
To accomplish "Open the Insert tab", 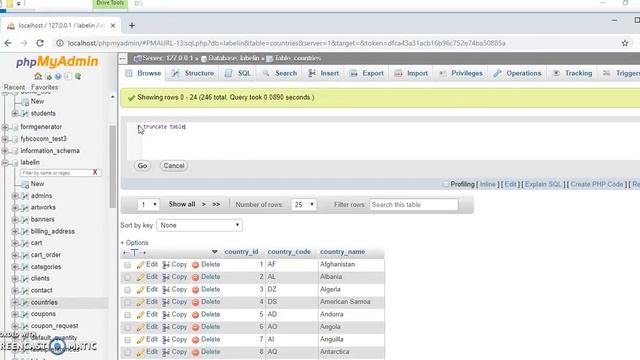I will click(324, 73).
